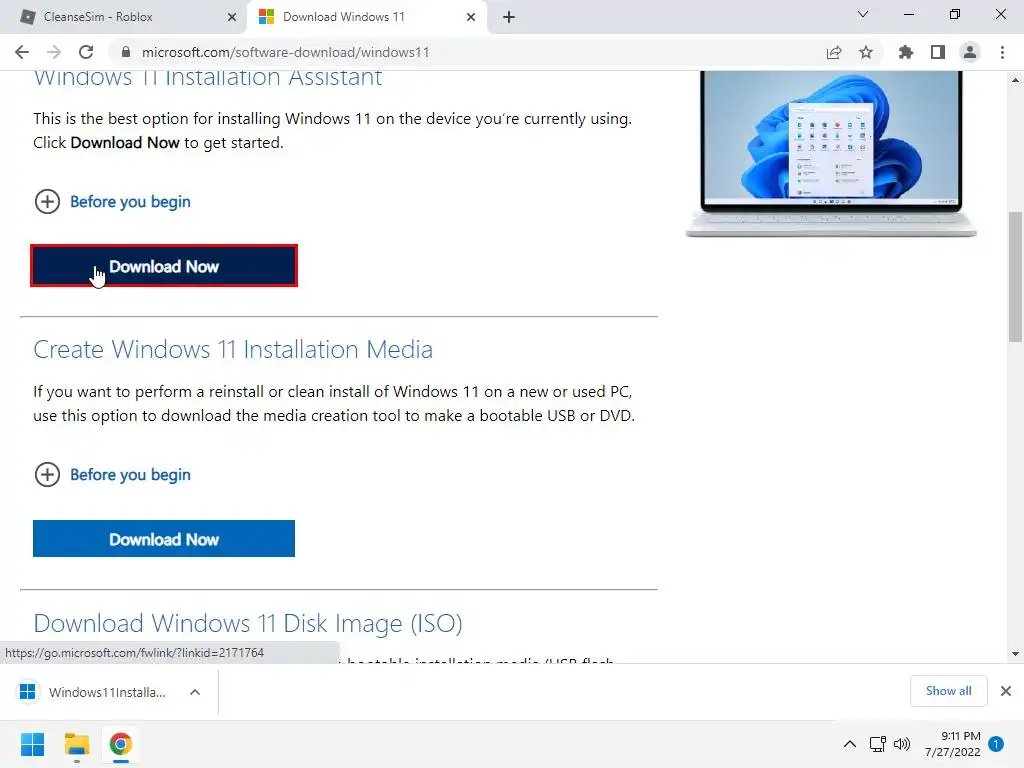Go back to the previous page
This screenshot has height=768, width=1024.
coord(22,52)
